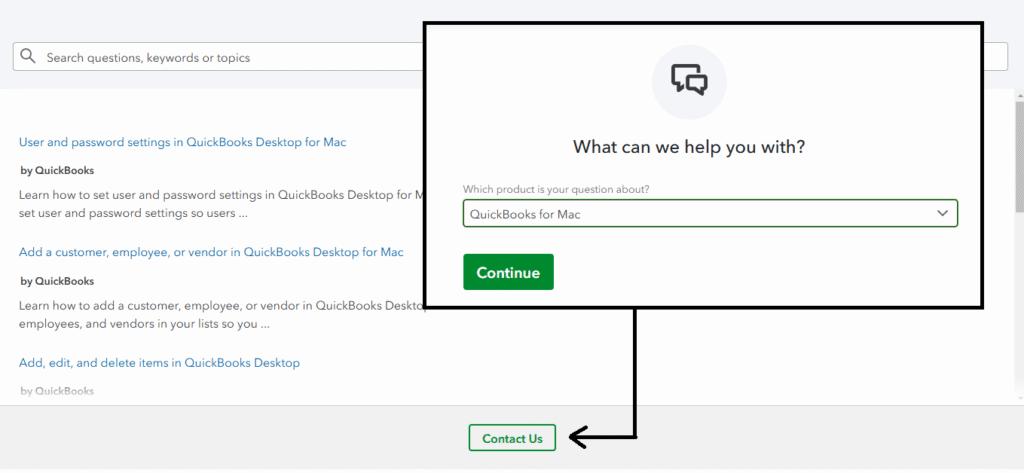
Task: Click the magnifying glass search icon
Action: [x=28, y=57]
